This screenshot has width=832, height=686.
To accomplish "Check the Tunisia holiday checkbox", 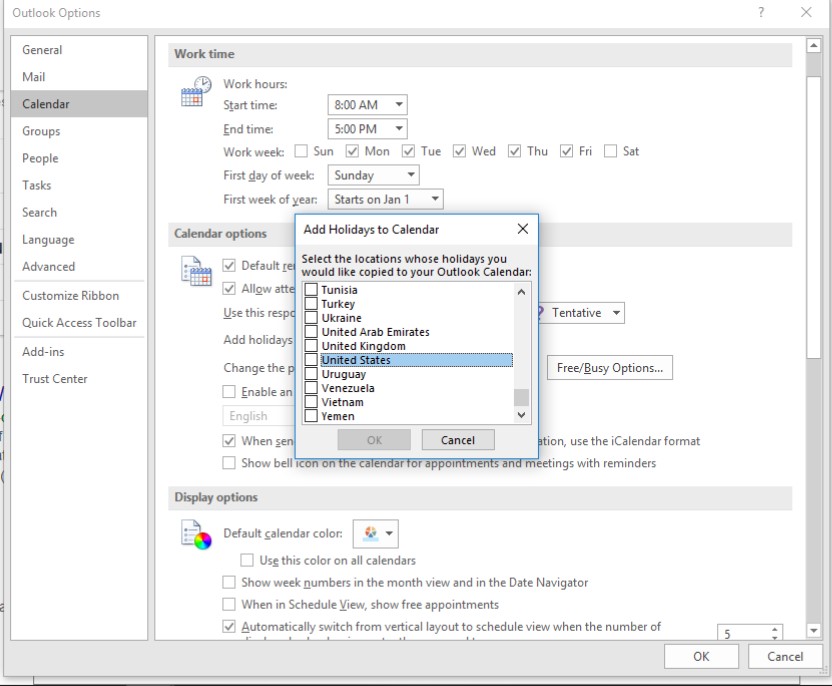I will pyautogui.click(x=311, y=290).
